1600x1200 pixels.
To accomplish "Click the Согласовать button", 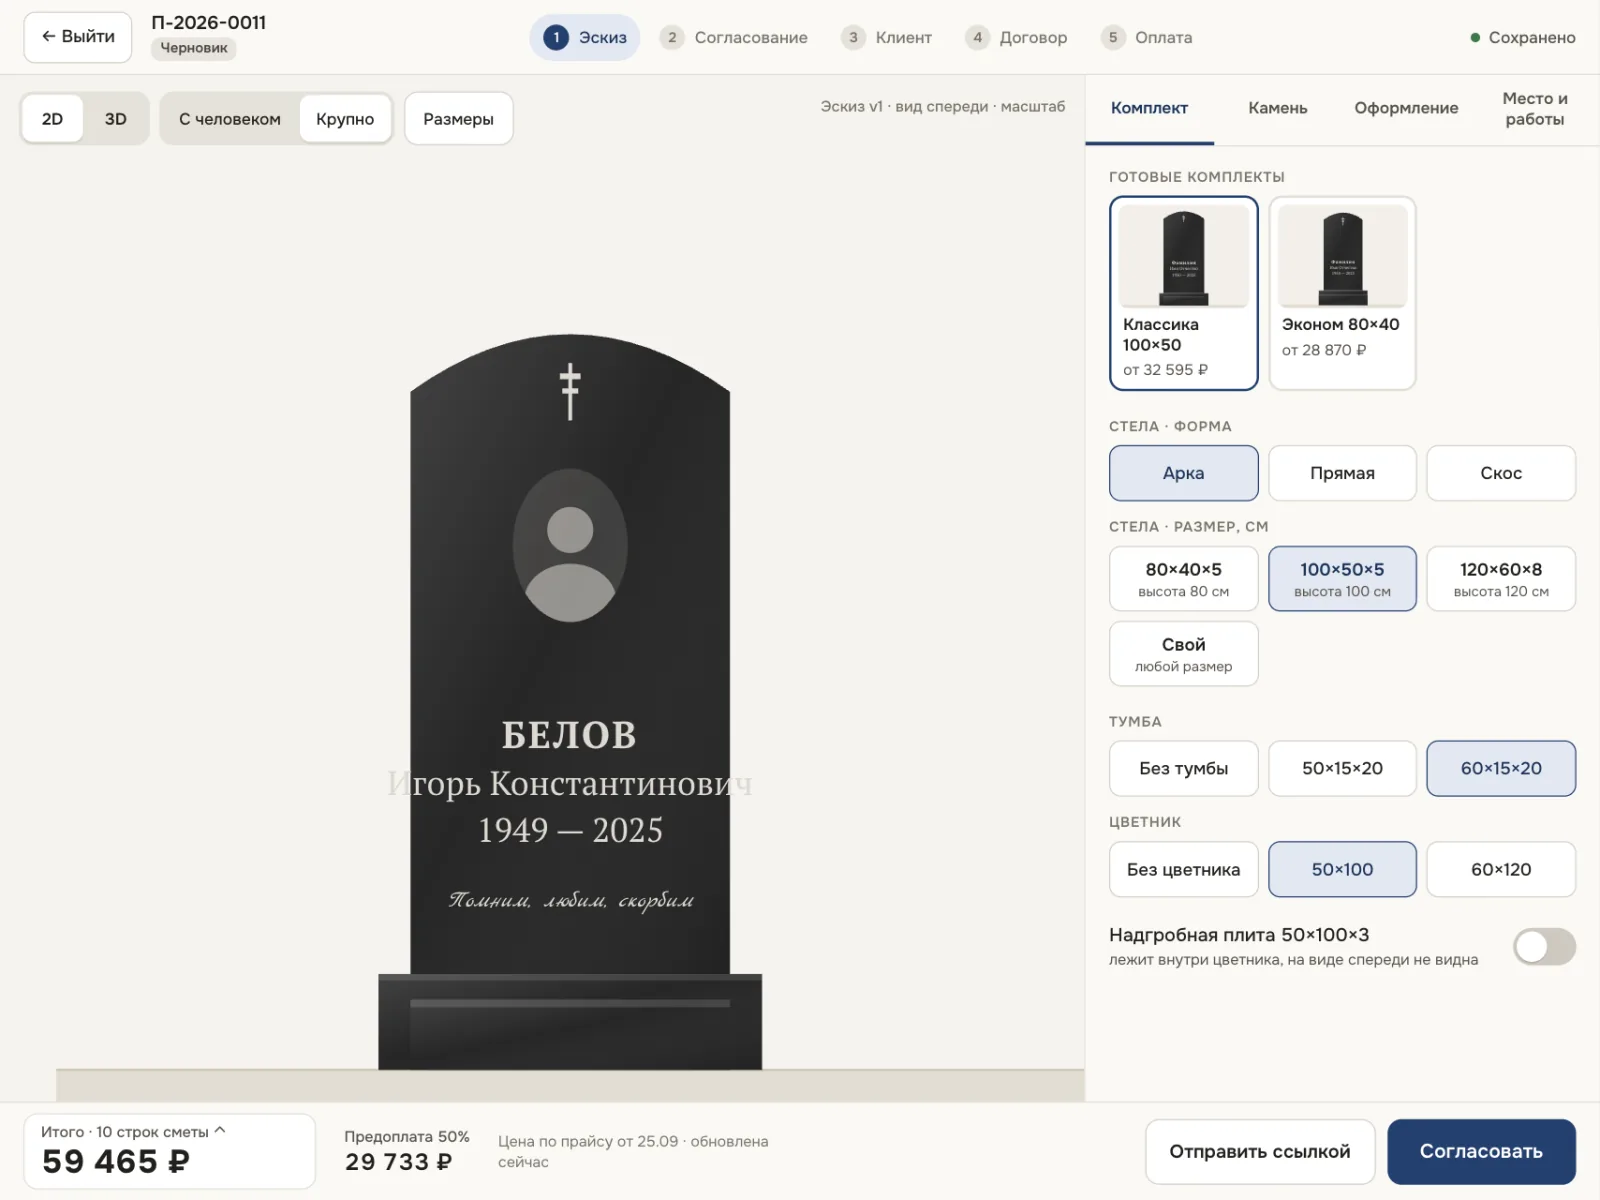I will (1481, 1151).
